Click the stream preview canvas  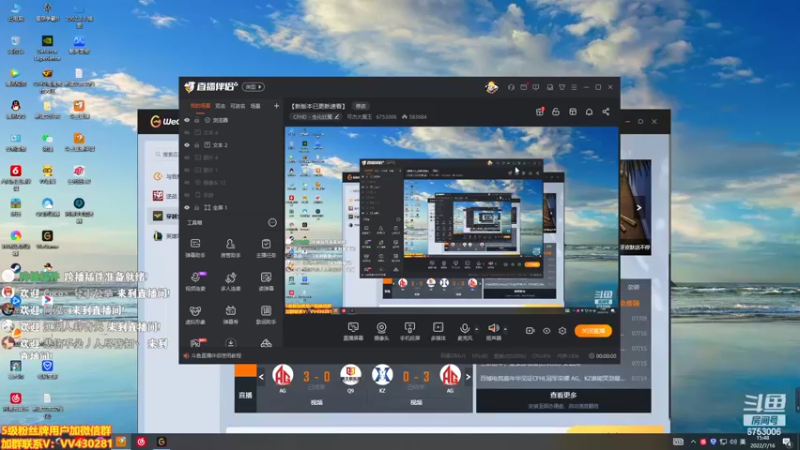[452, 221]
